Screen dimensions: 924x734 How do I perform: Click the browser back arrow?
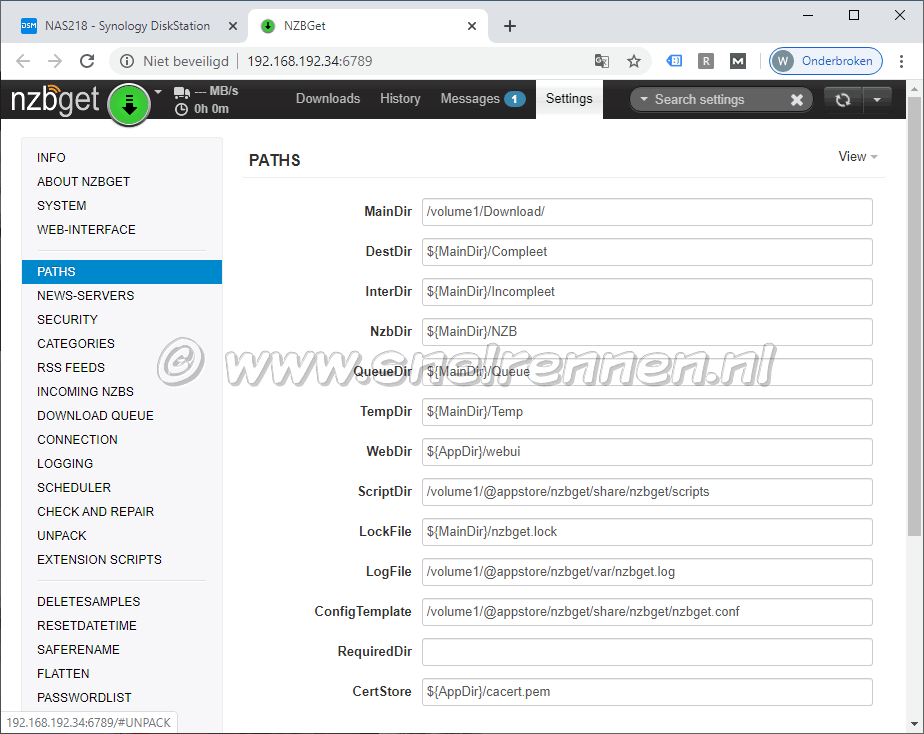coord(23,61)
